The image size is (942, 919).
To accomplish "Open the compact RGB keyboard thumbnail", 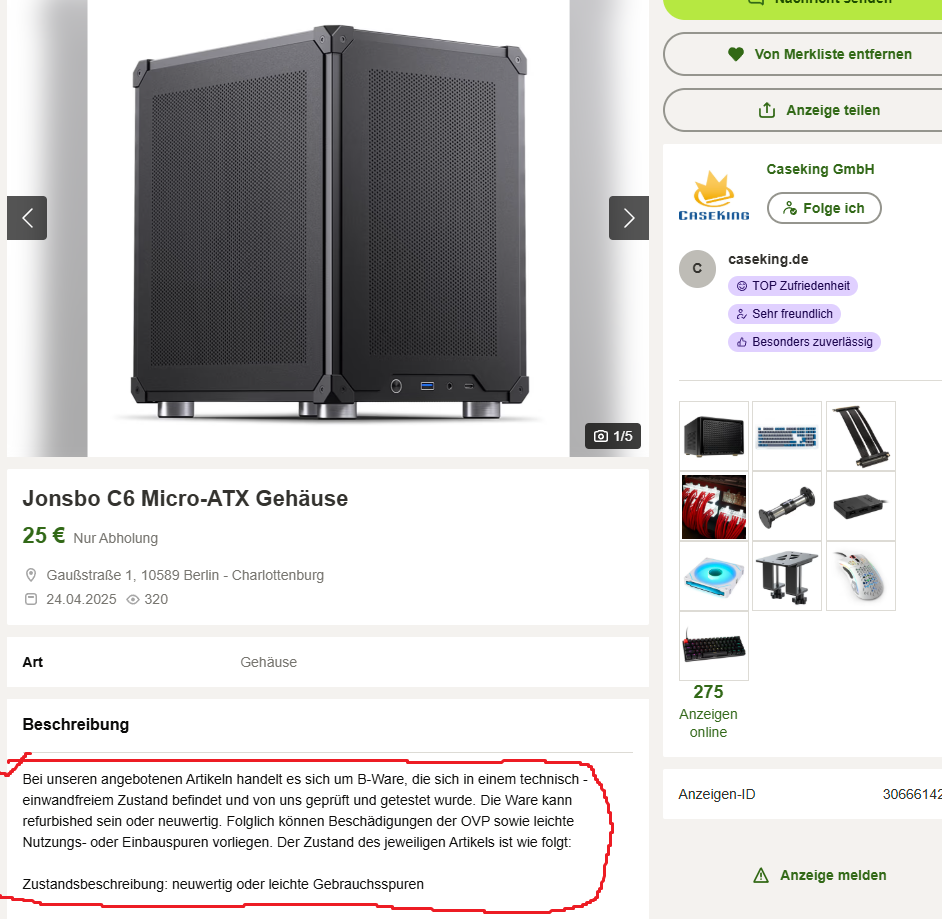I will 714,646.
